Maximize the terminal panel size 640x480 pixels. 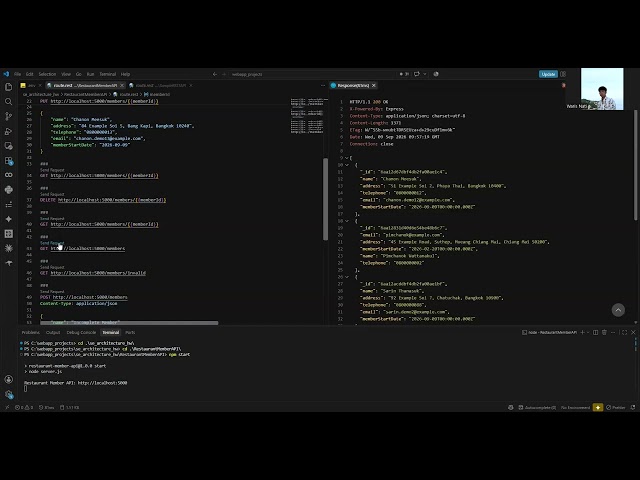coord(624,333)
